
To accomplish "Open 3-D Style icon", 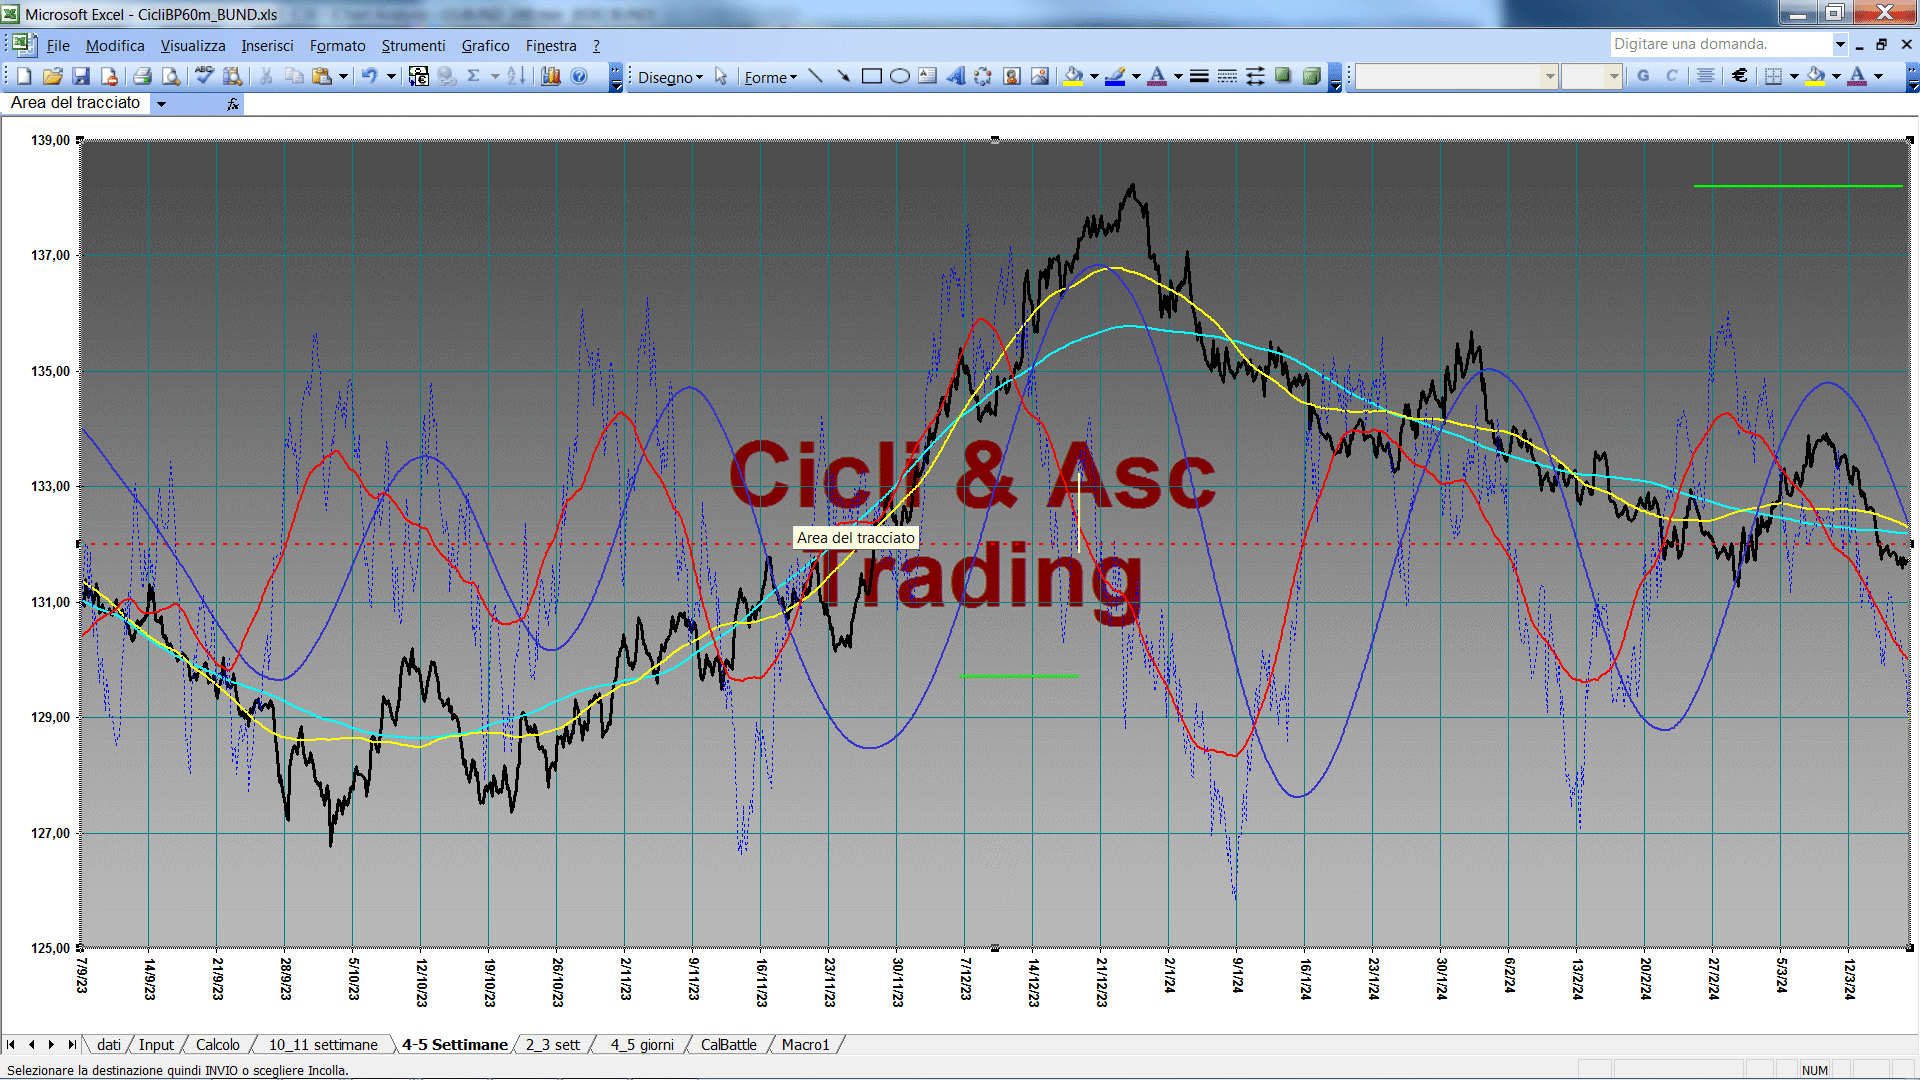I will click(1311, 76).
